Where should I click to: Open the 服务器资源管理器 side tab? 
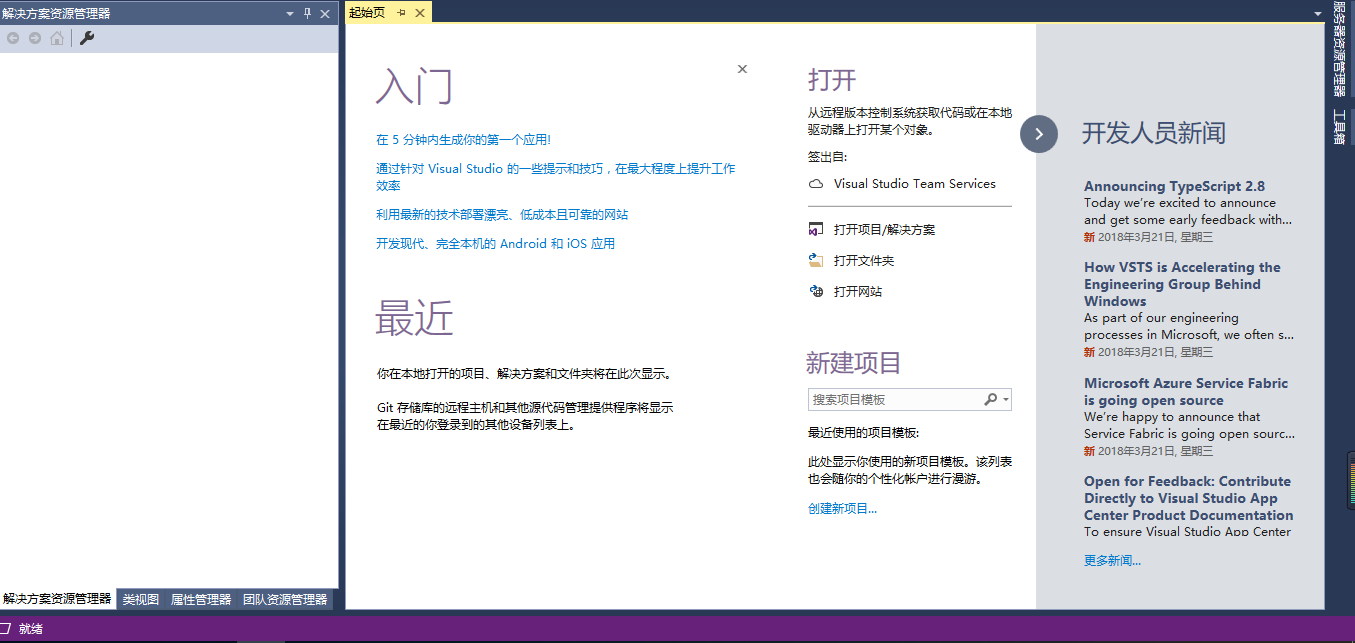point(1340,49)
